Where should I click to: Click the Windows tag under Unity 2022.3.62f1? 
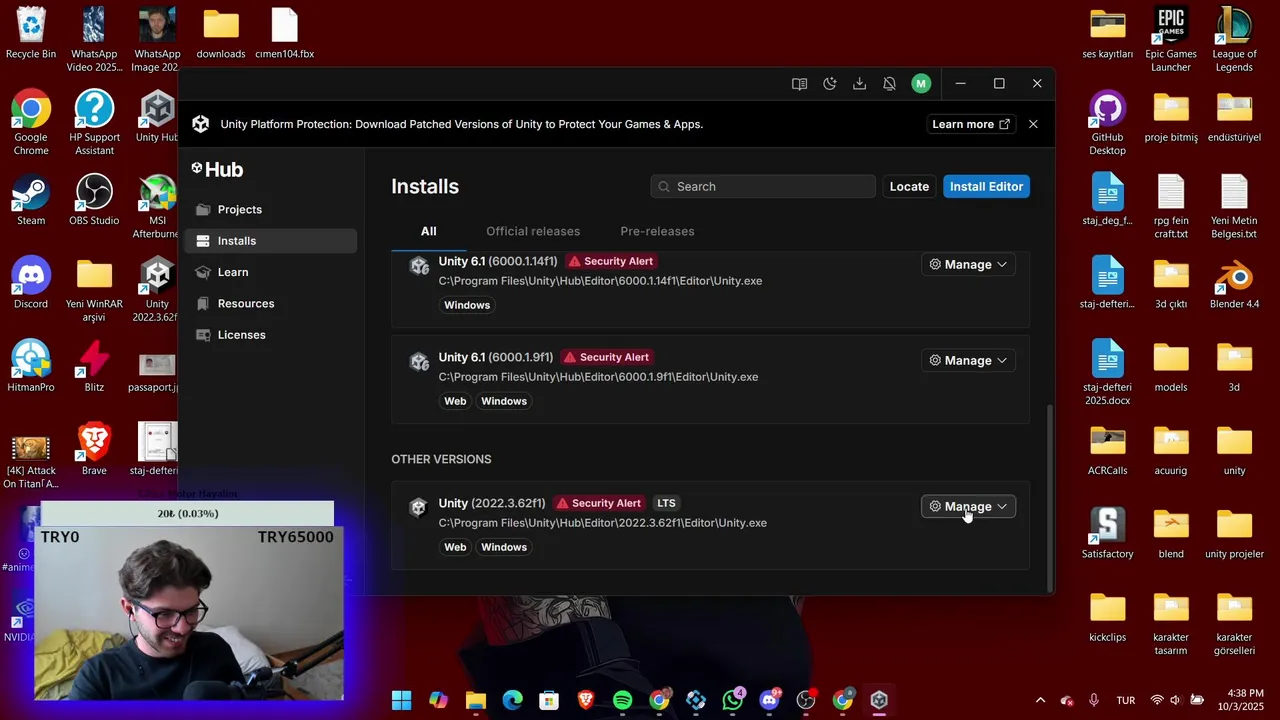pos(504,547)
